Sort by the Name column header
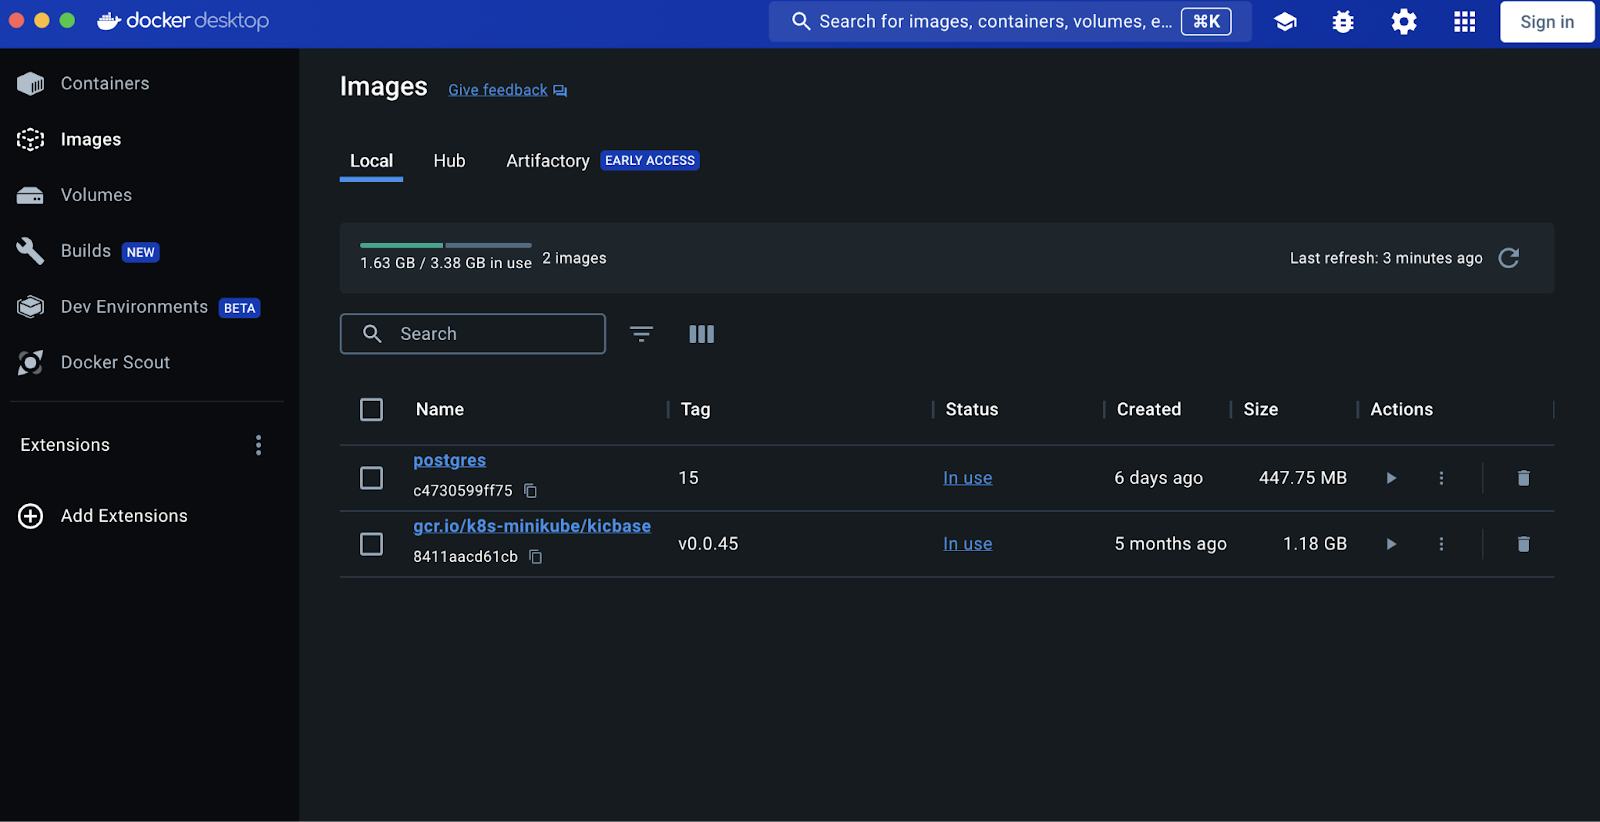This screenshot has width=1600, height=822. pyautogui.click(x=440, y=410)
